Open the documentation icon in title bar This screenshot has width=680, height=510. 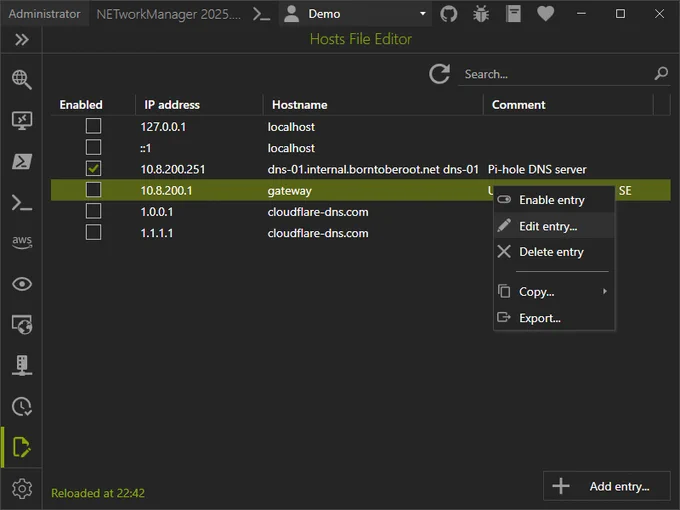(513, 14)
